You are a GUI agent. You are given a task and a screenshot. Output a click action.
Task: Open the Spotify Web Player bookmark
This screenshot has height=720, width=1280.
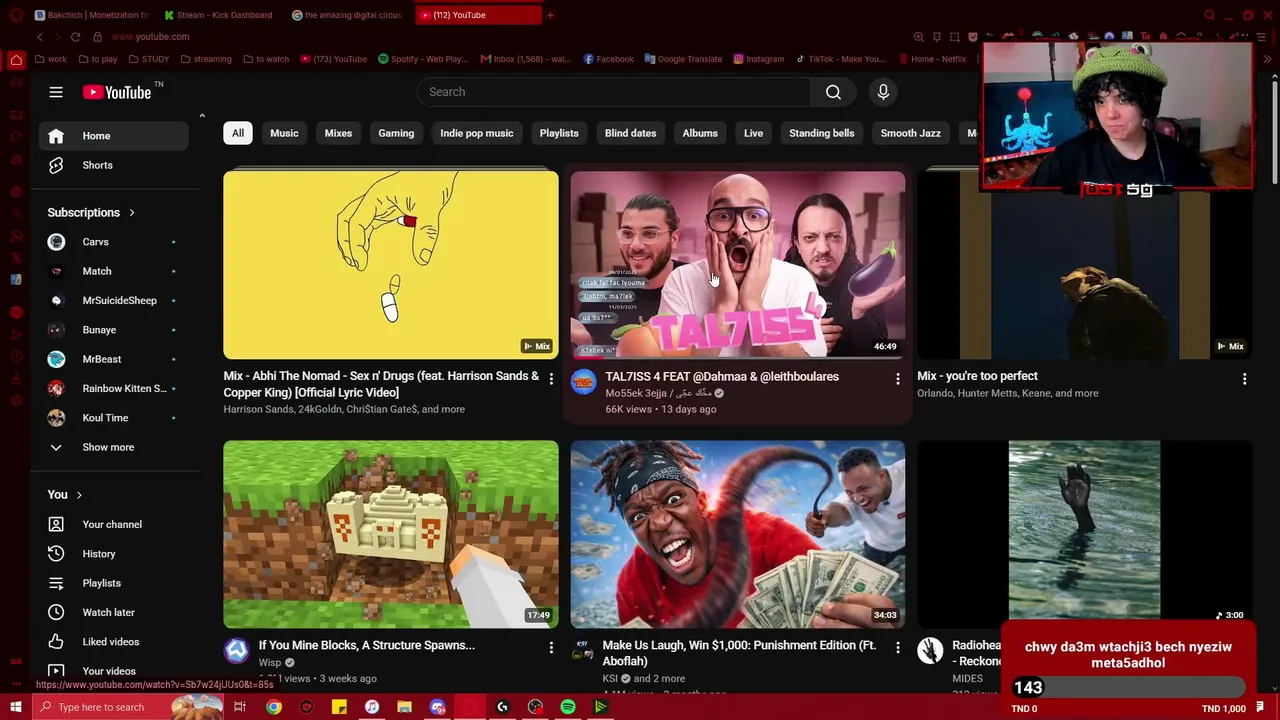[423, 60]
